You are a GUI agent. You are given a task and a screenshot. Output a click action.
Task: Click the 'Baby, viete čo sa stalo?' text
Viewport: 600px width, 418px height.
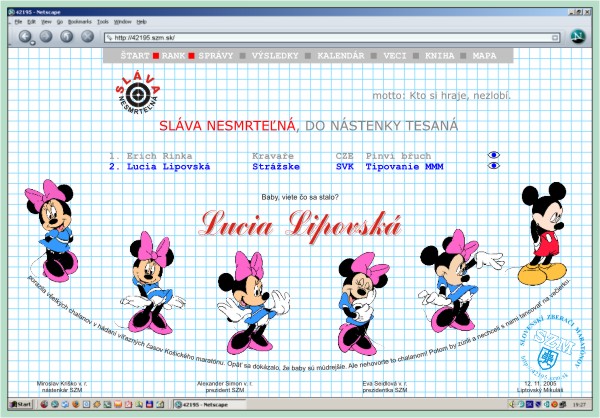[300, 197]
